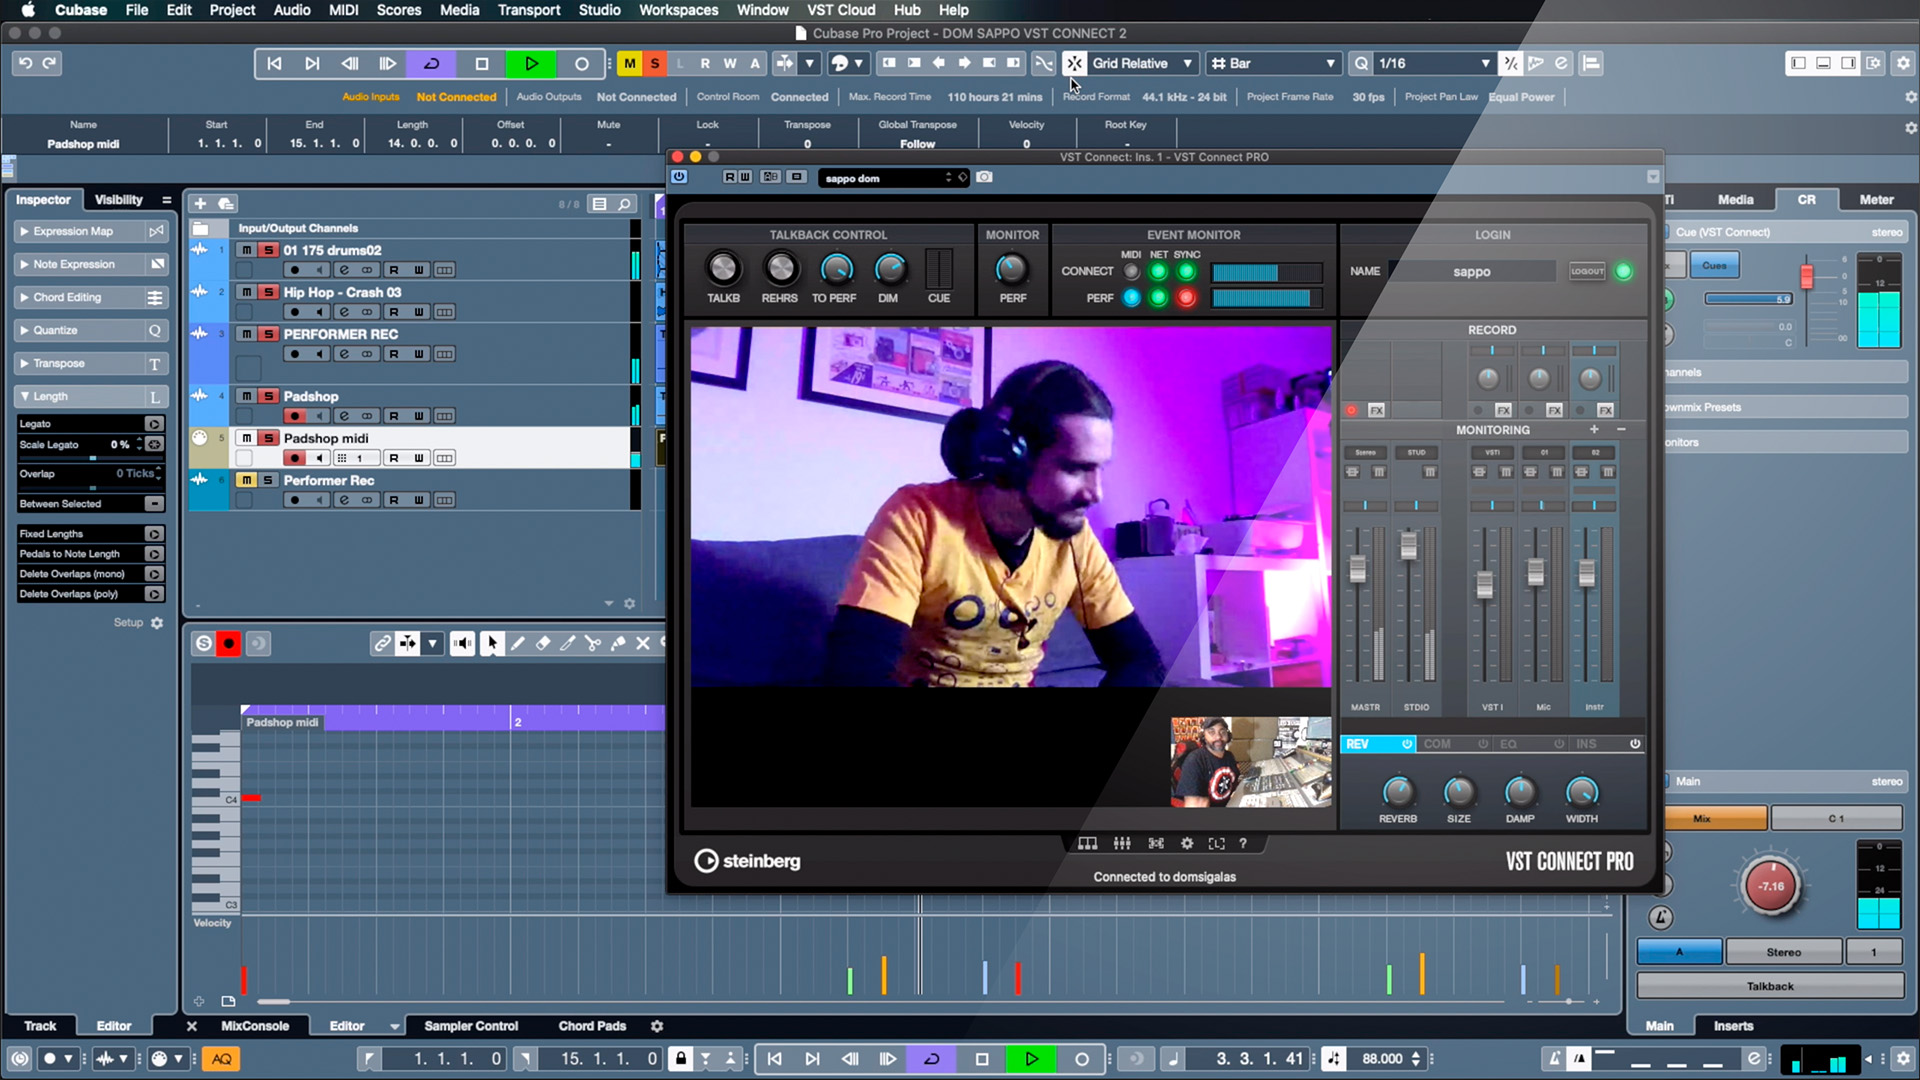Go to previous marker in top transport
This screenshot has height=1080, width=1920.
274,63
